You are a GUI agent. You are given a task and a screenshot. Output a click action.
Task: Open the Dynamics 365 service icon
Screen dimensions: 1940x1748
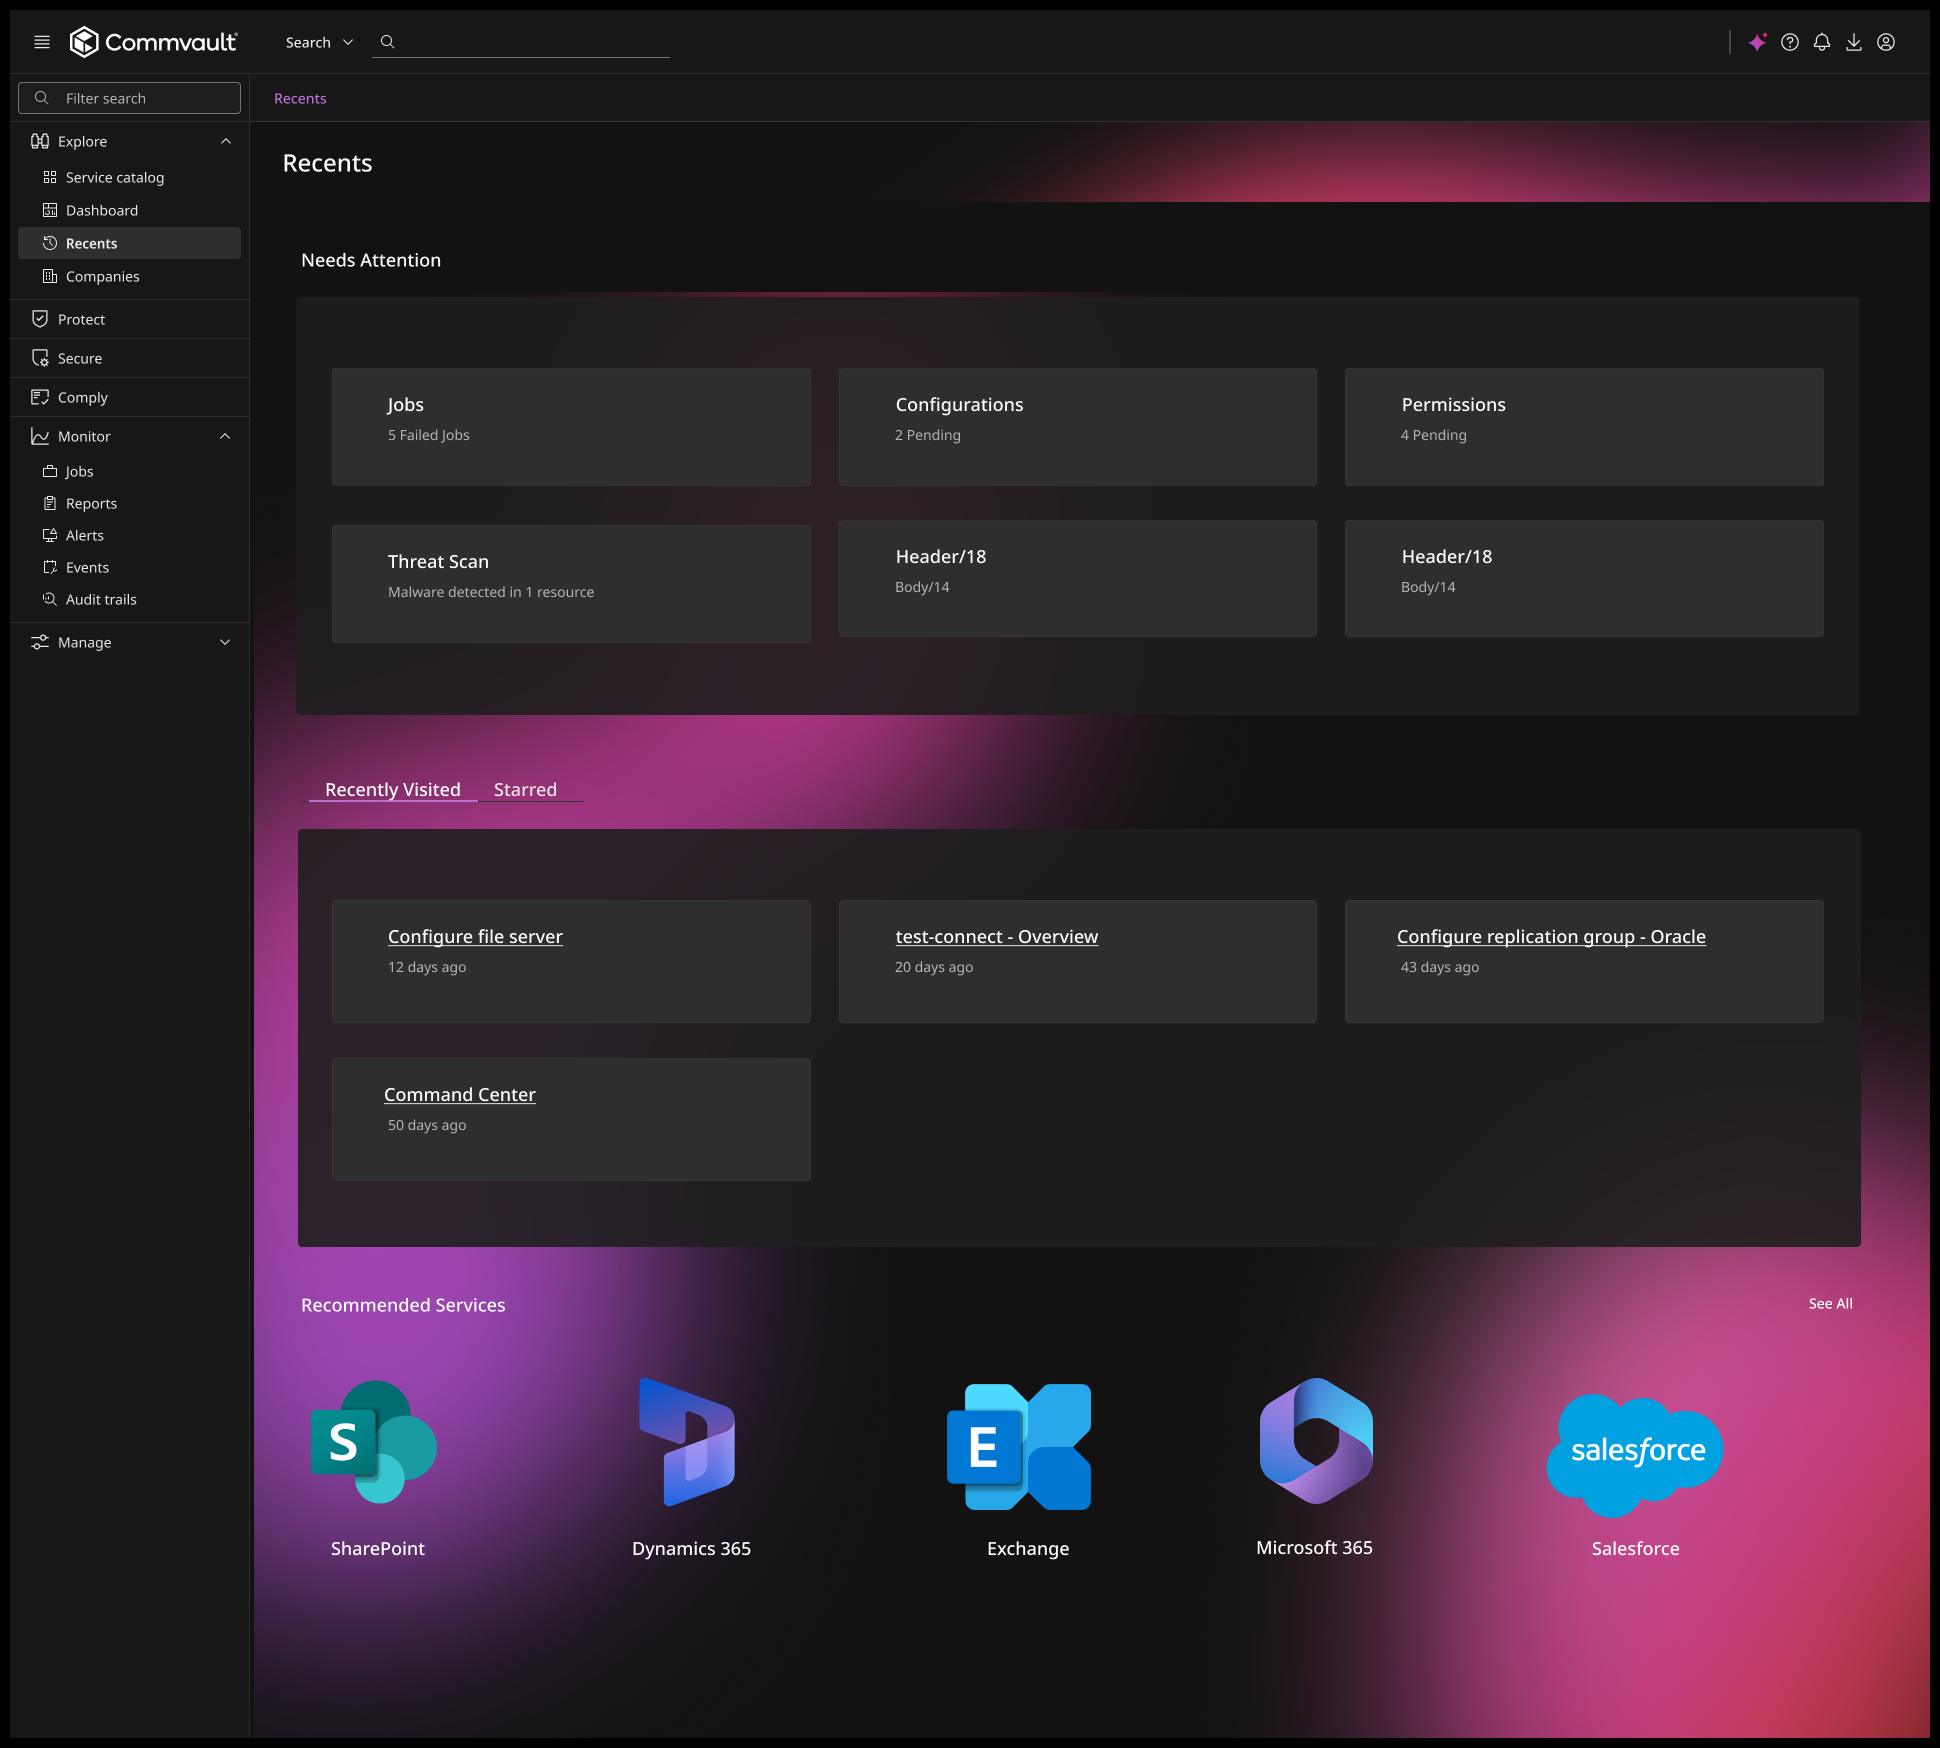[687, 1442]
